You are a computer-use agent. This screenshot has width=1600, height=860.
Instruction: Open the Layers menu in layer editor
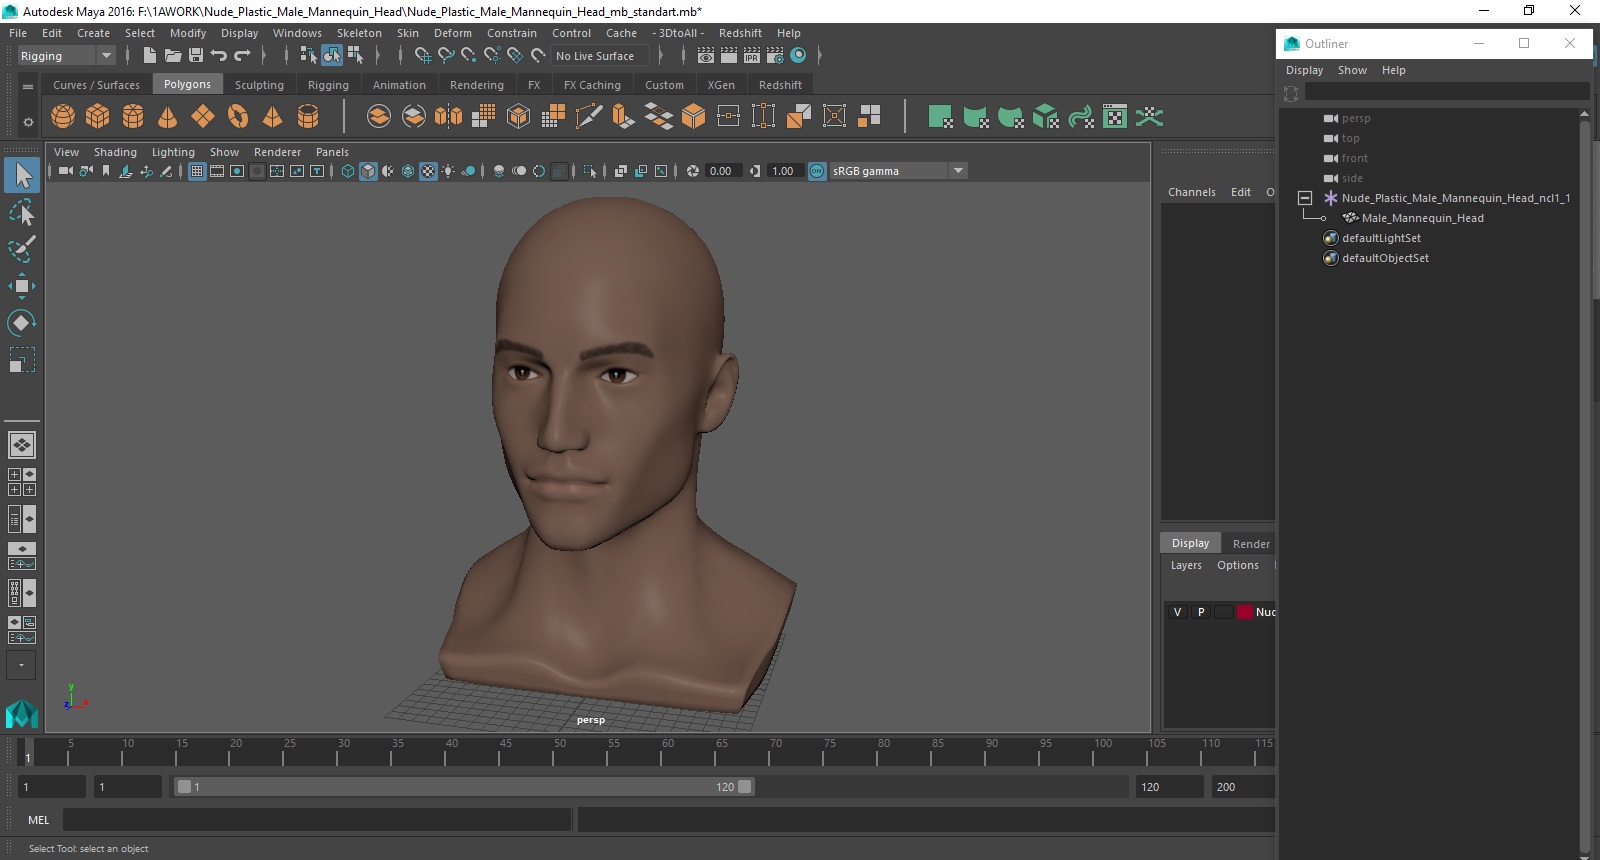[x=1186, y=565]
